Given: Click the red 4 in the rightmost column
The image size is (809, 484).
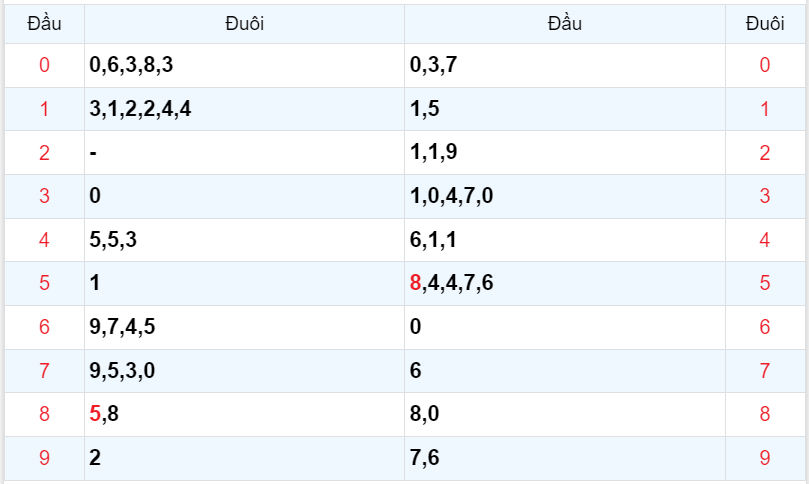Looking at the screenshot, I should click(765, 240).
